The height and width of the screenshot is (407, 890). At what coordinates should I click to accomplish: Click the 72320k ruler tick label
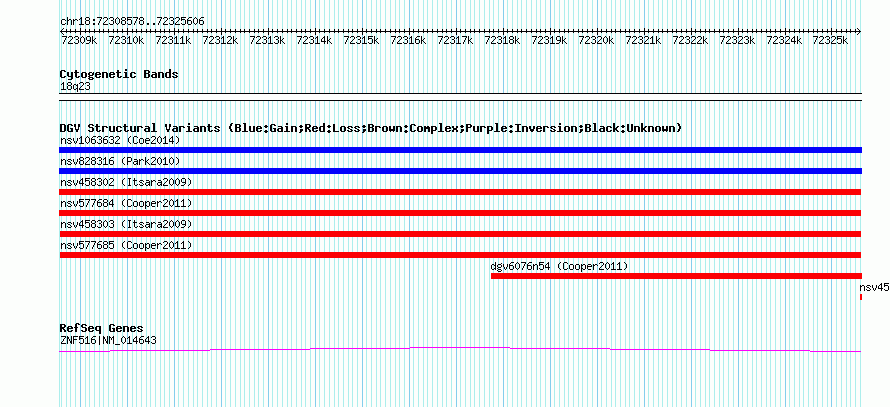[x=597, y=41]
